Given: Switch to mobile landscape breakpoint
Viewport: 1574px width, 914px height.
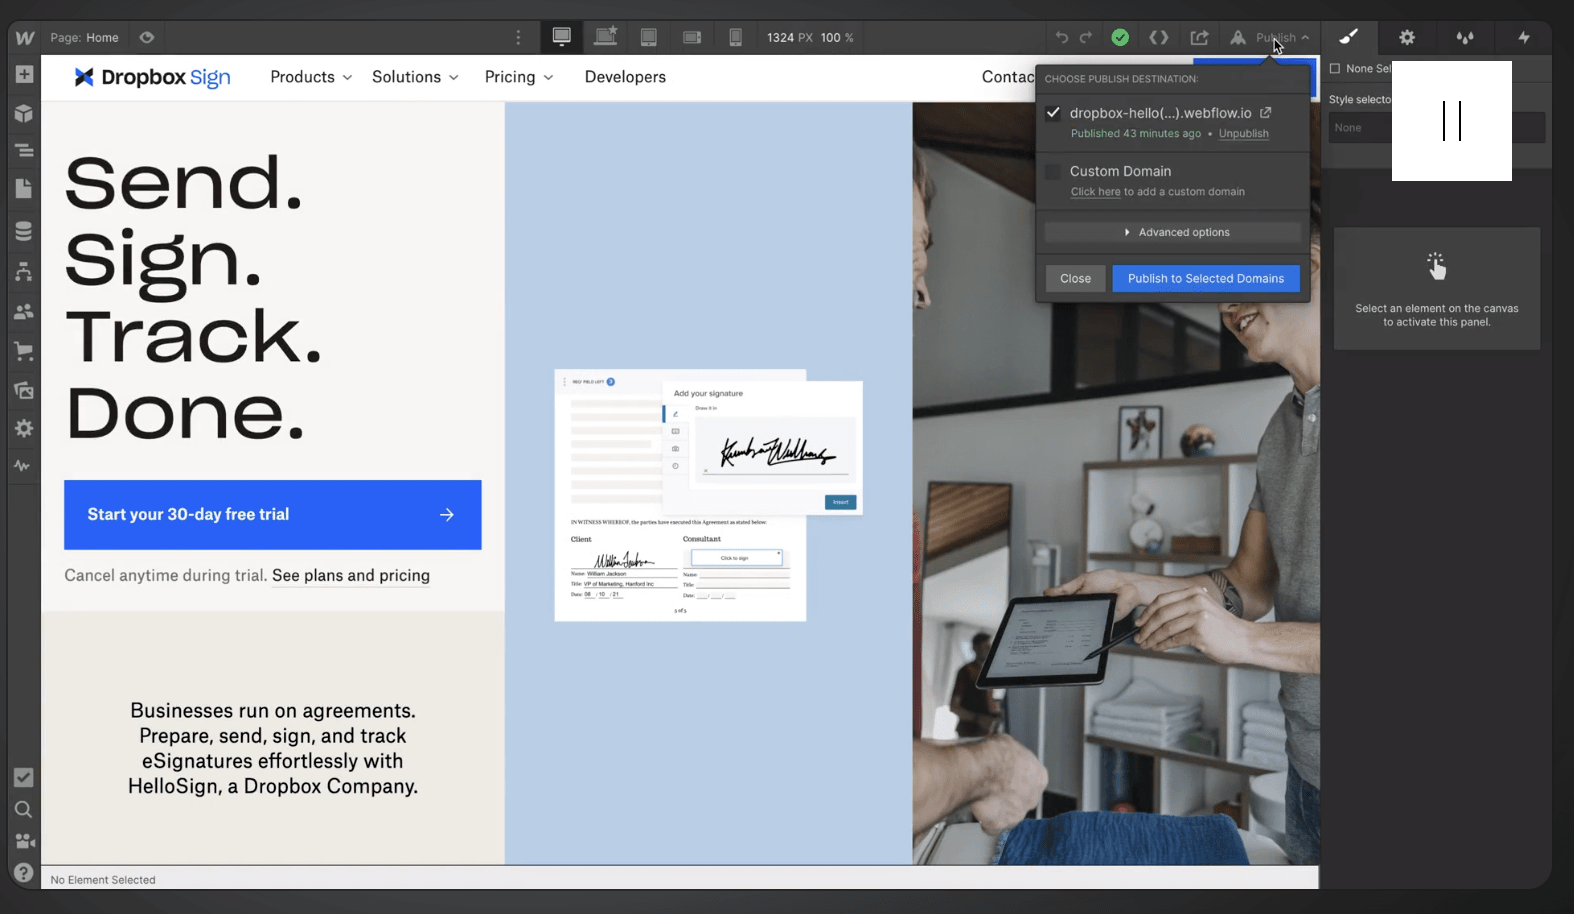Looking at the screenshot, I should click(x=692, y=37).
